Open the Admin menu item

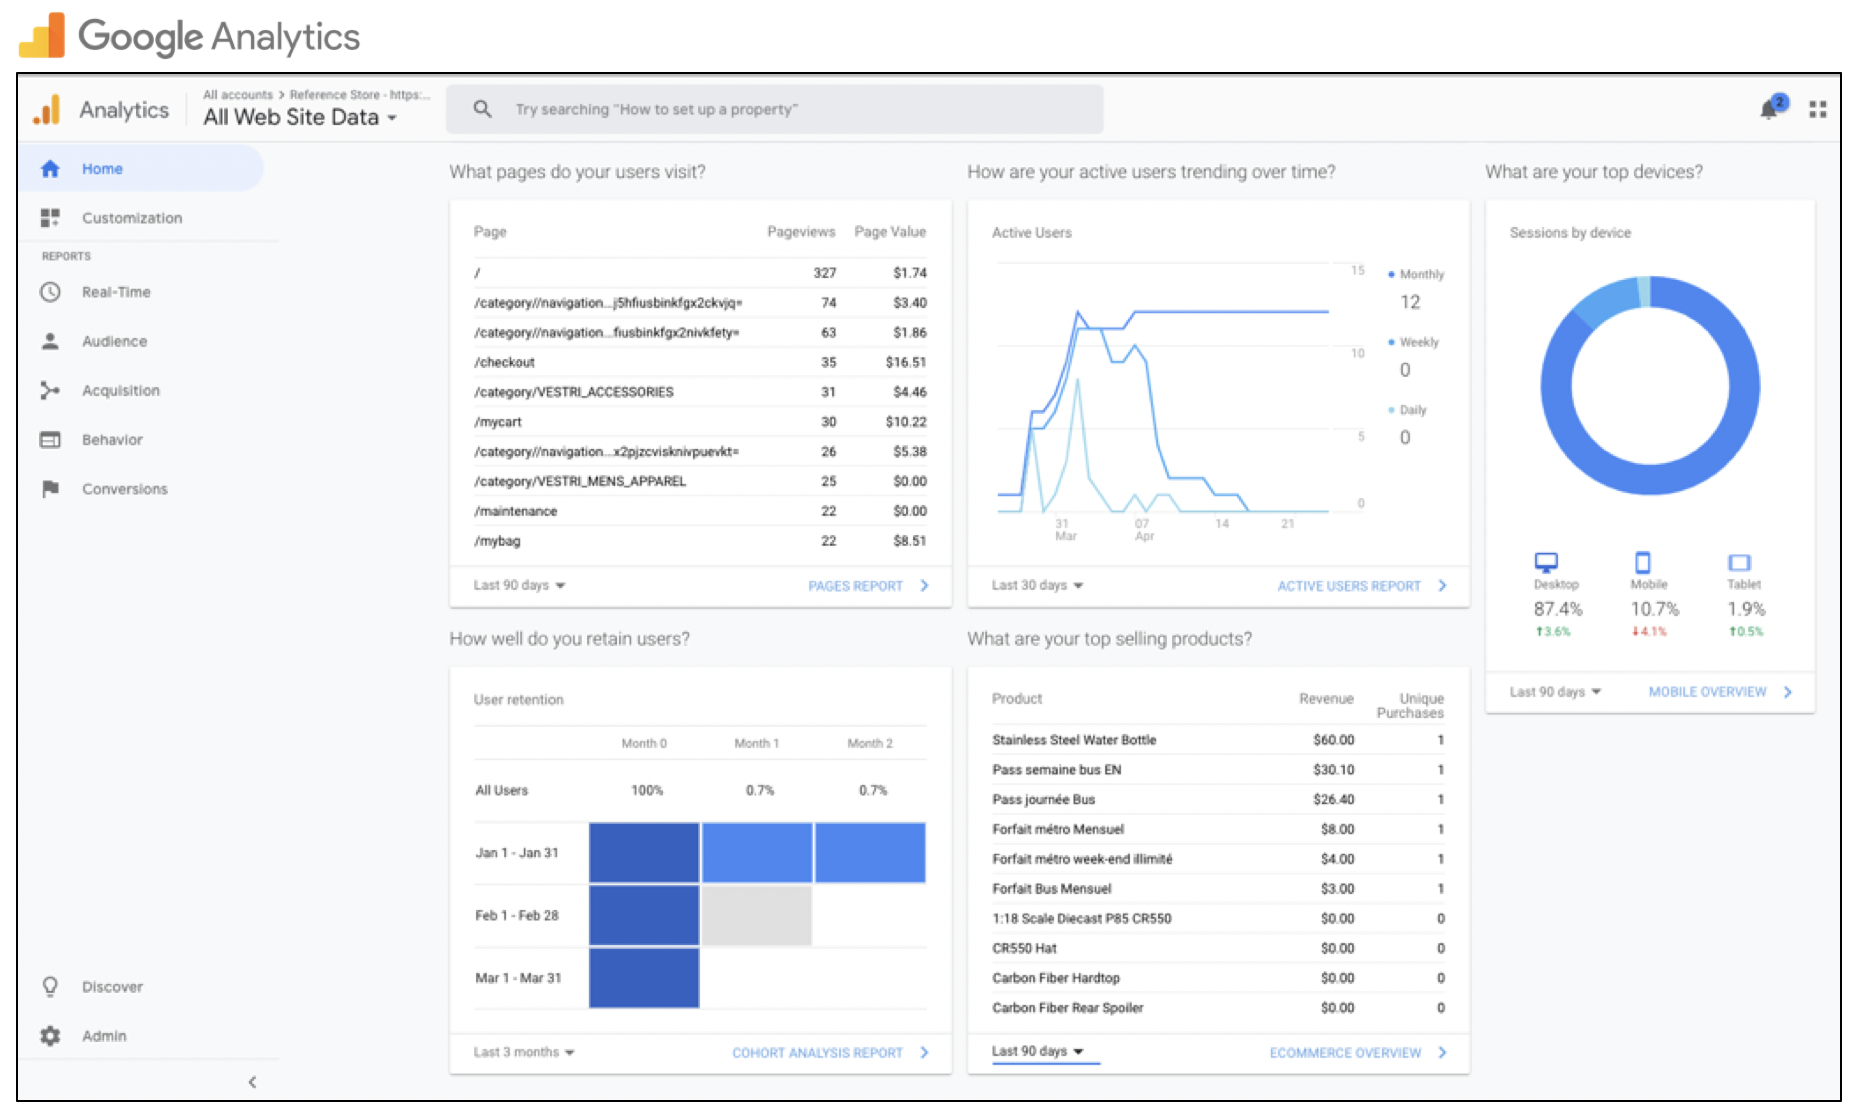pos(103,1035)
